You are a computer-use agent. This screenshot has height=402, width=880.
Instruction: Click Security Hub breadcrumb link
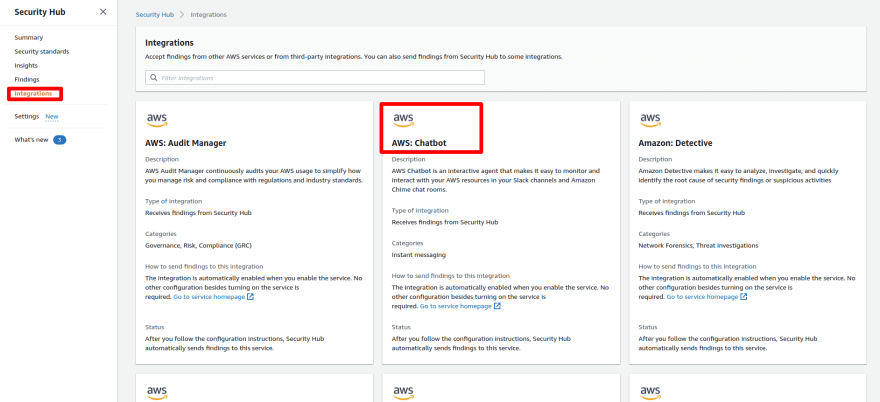pyautogui.click(x=155, y=15)
